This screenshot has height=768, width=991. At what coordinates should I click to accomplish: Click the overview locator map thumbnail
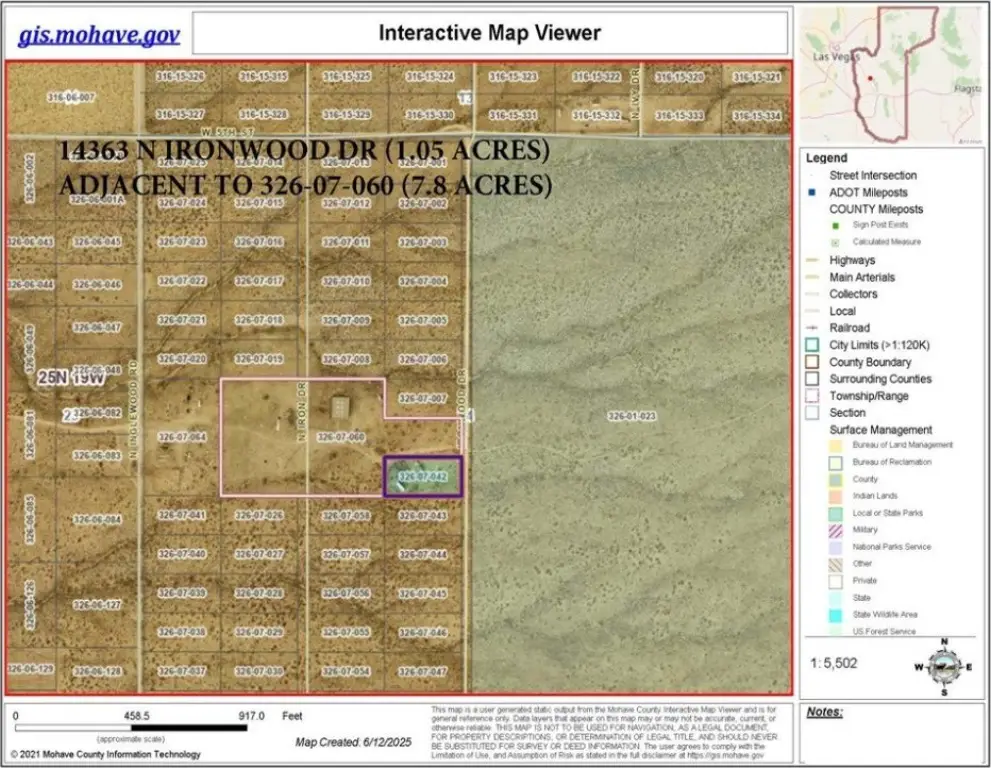(x=892, y=75)
